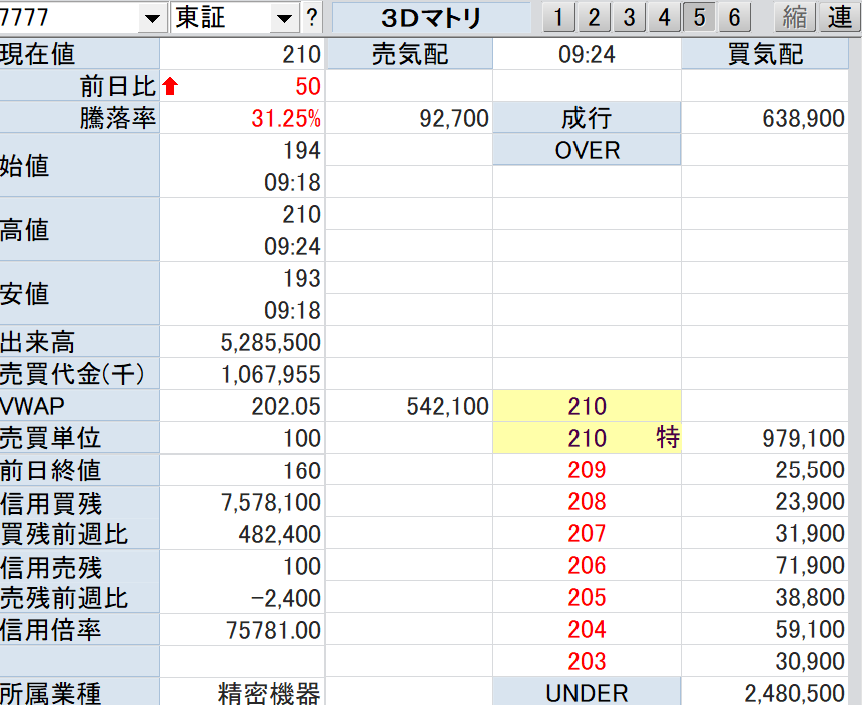The image size is (862, 705).
Task: Click the bid volume 25,500
Action: pos(810,470)
